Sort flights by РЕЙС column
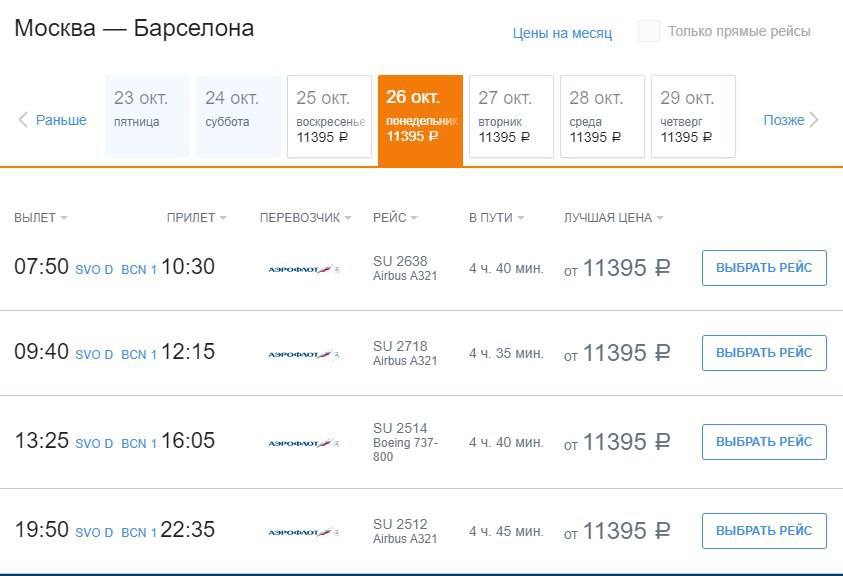 pyautogui.click(x=395, y=218)
